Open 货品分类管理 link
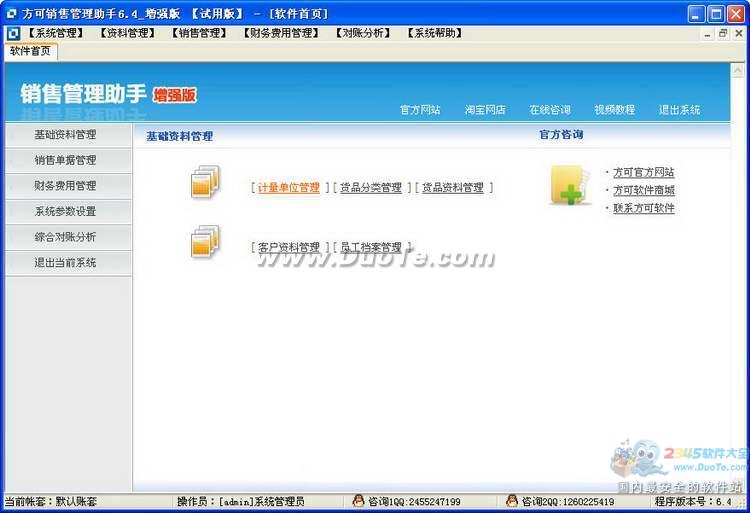This screenshot has width=750, height=513. [371, 187]
